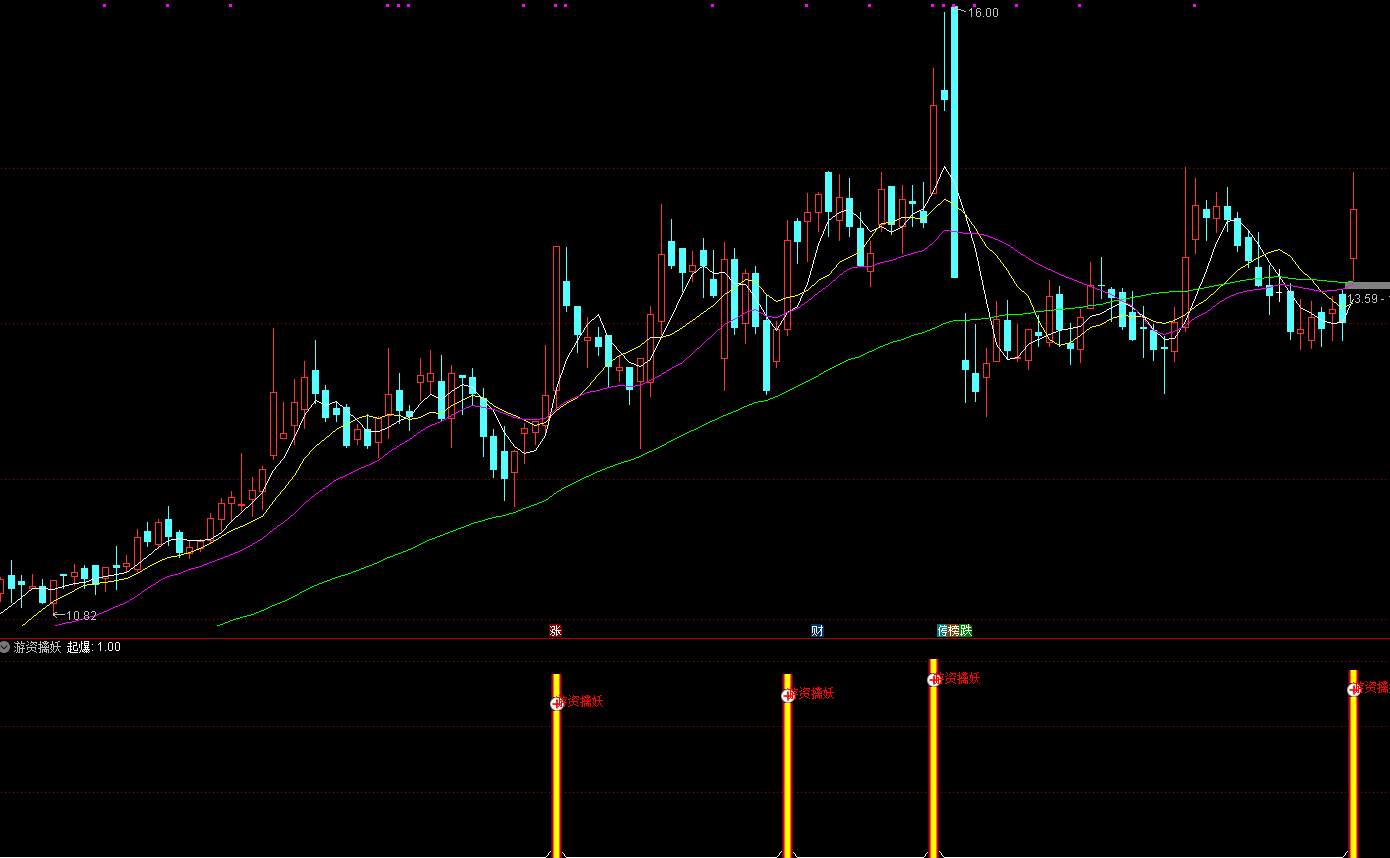This screenshot has width=1390, height=858.
Task: Collapse the 游资擒妖 indicator panel chevron
Action: (x=6, y=647)
